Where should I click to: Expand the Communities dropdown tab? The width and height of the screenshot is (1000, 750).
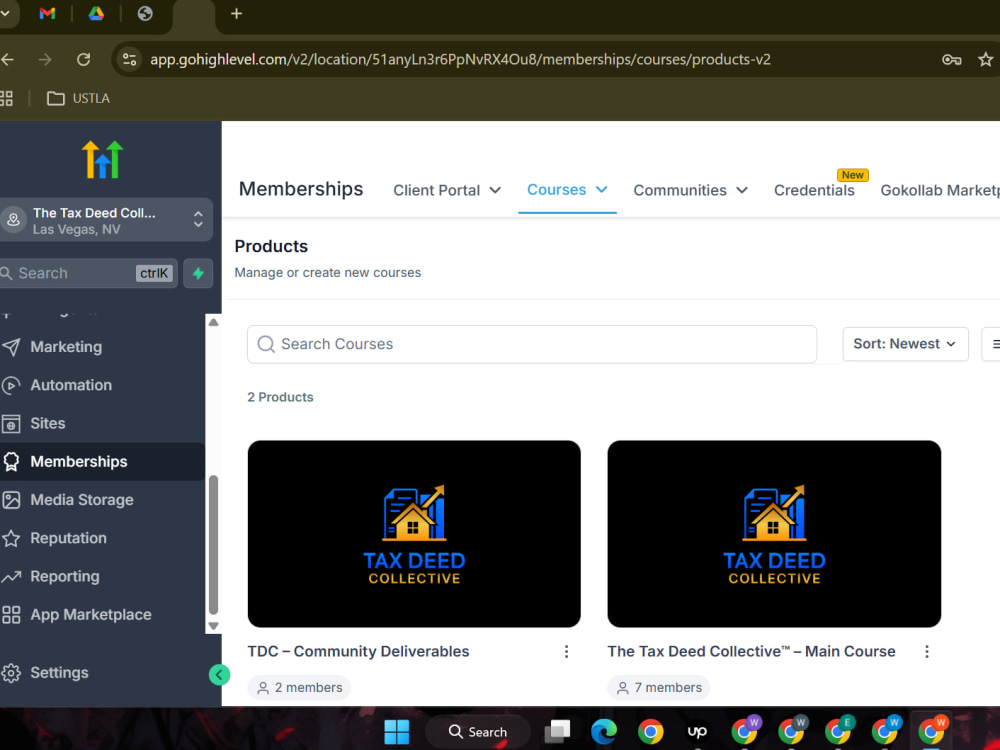(690, 190)
